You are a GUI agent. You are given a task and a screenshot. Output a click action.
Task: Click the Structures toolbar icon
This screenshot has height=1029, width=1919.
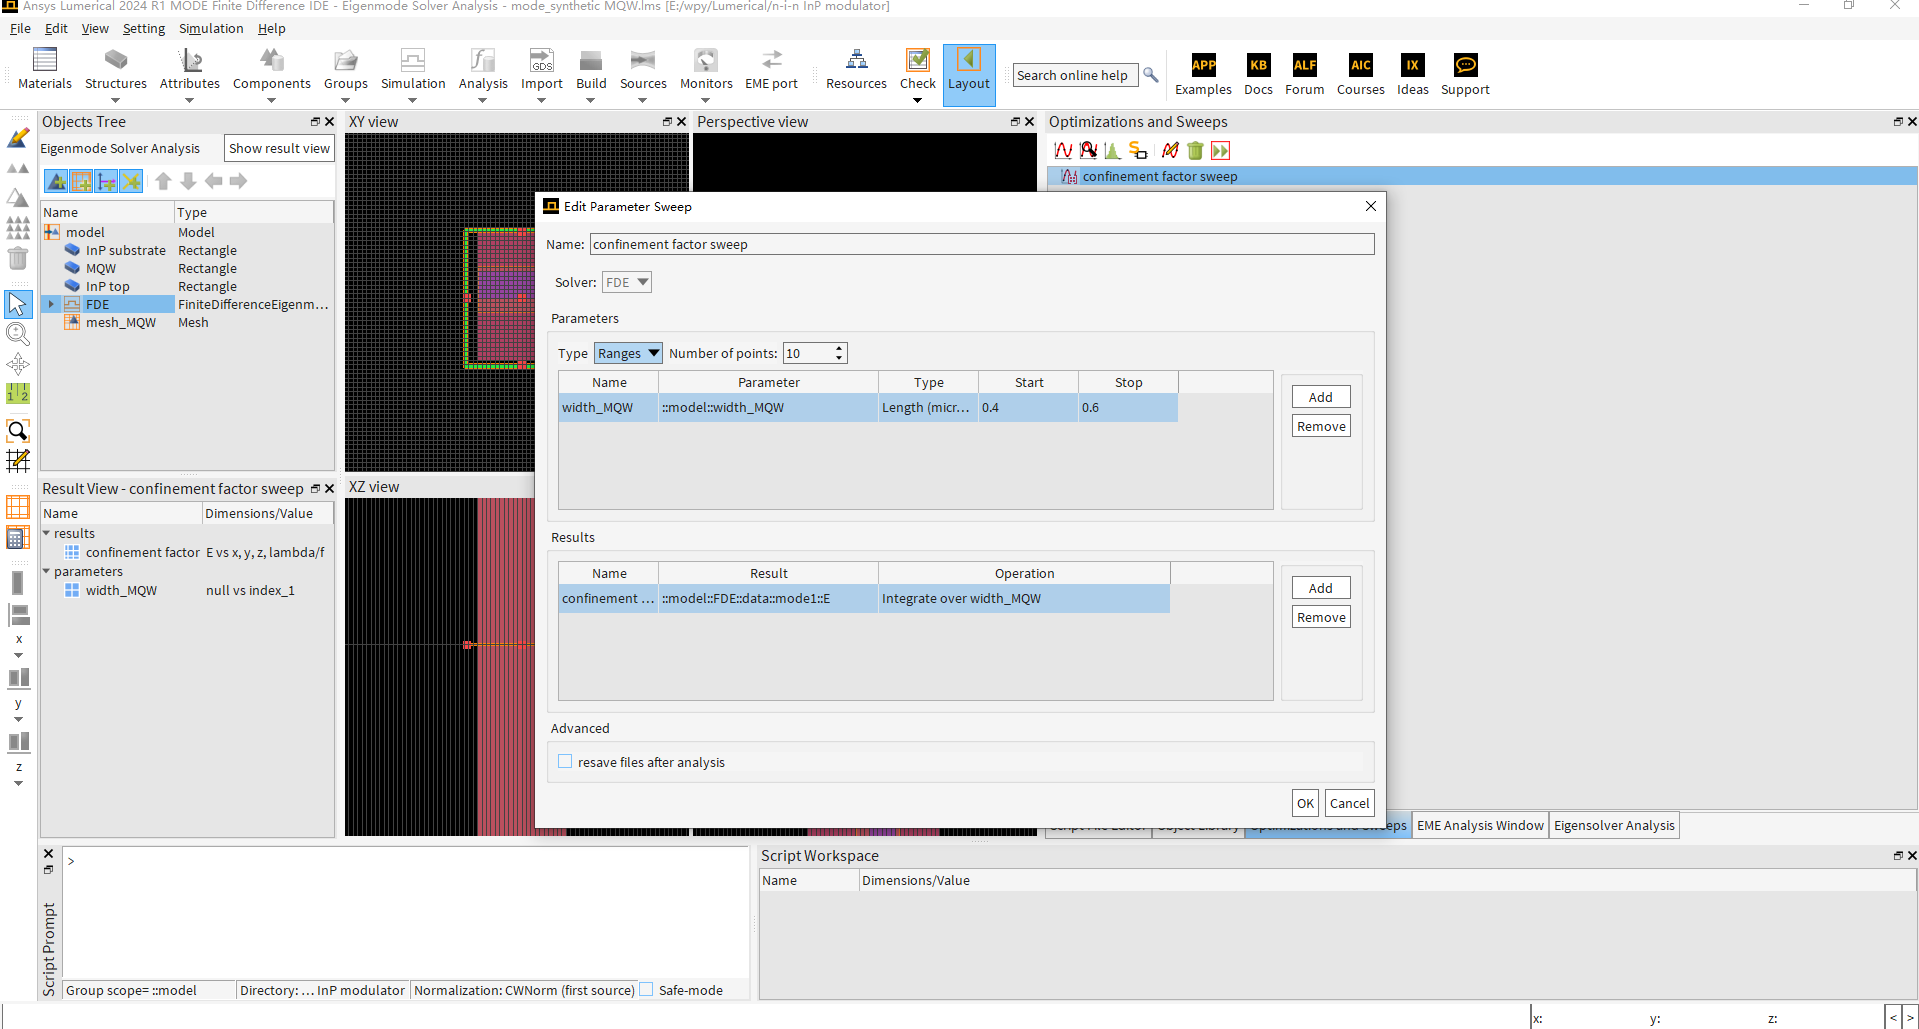pos(115,60)
